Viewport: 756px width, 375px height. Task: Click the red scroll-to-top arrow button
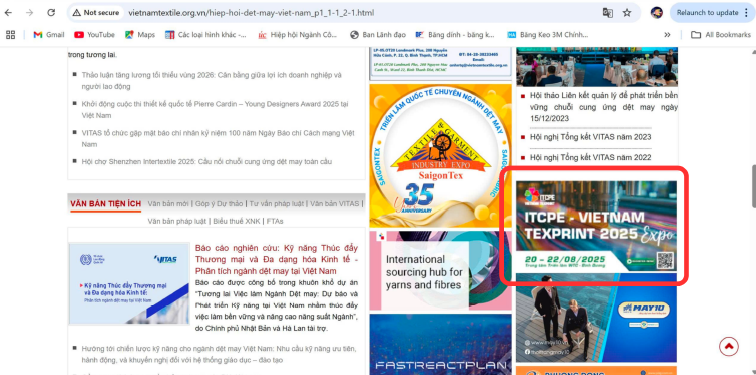[729, 346]
